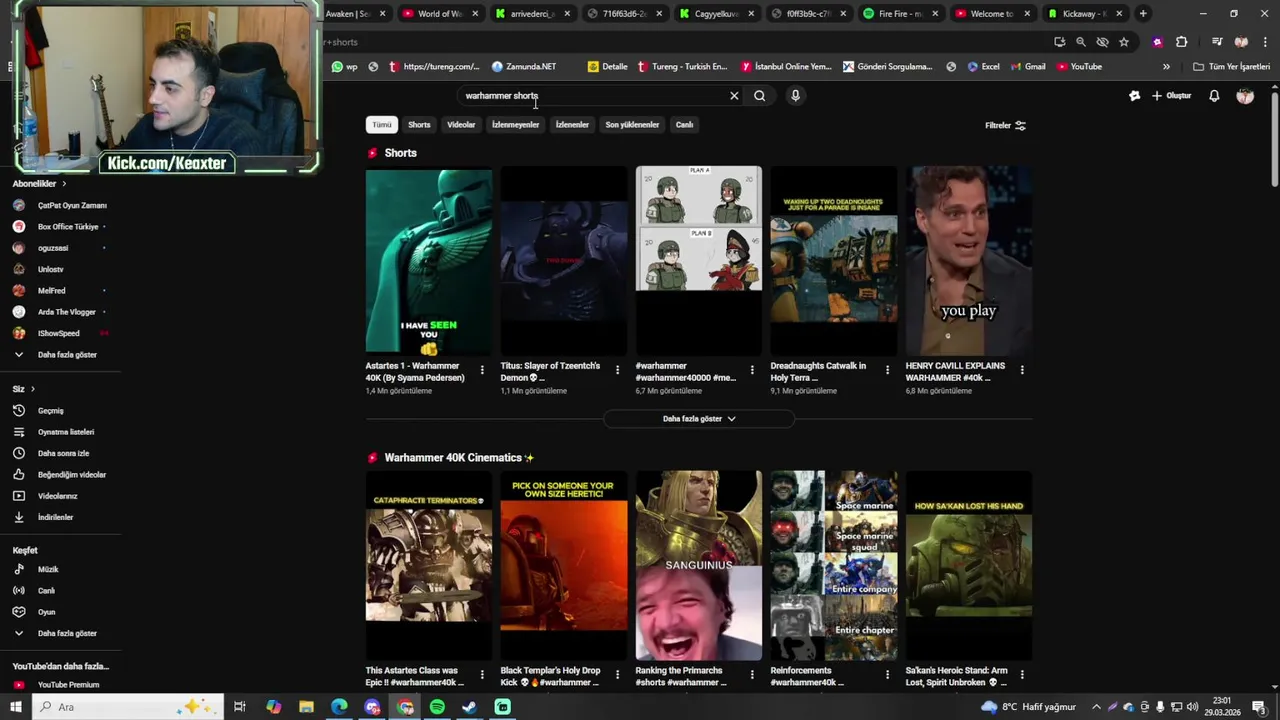Select the Videolar filter chip

461,125
